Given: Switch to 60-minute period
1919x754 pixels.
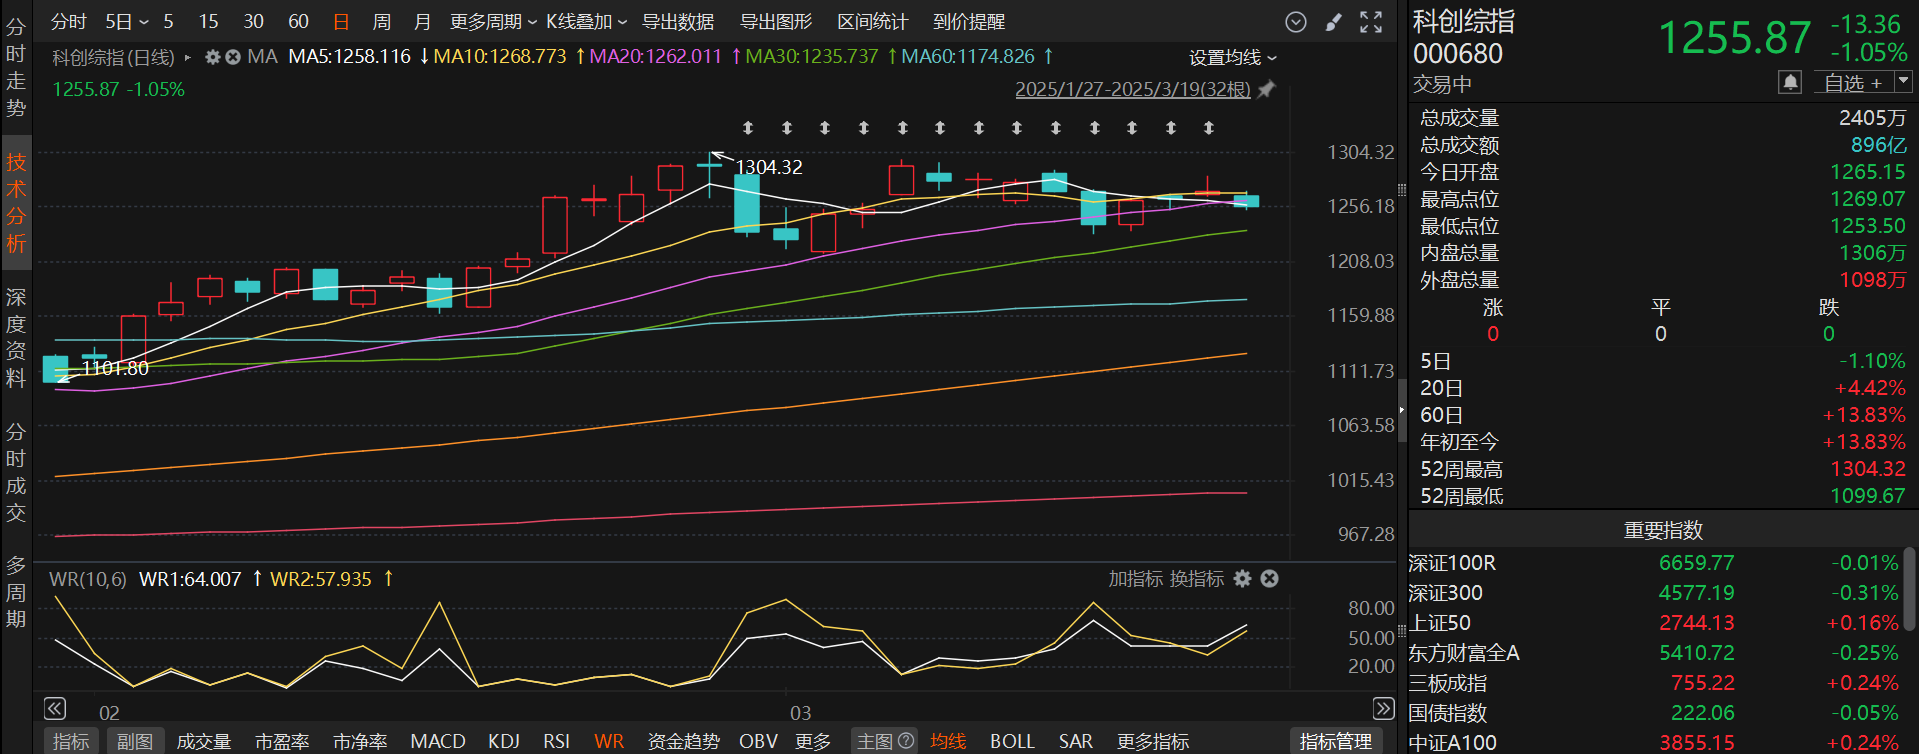Looking at the screenshot, I should (298, 21).
